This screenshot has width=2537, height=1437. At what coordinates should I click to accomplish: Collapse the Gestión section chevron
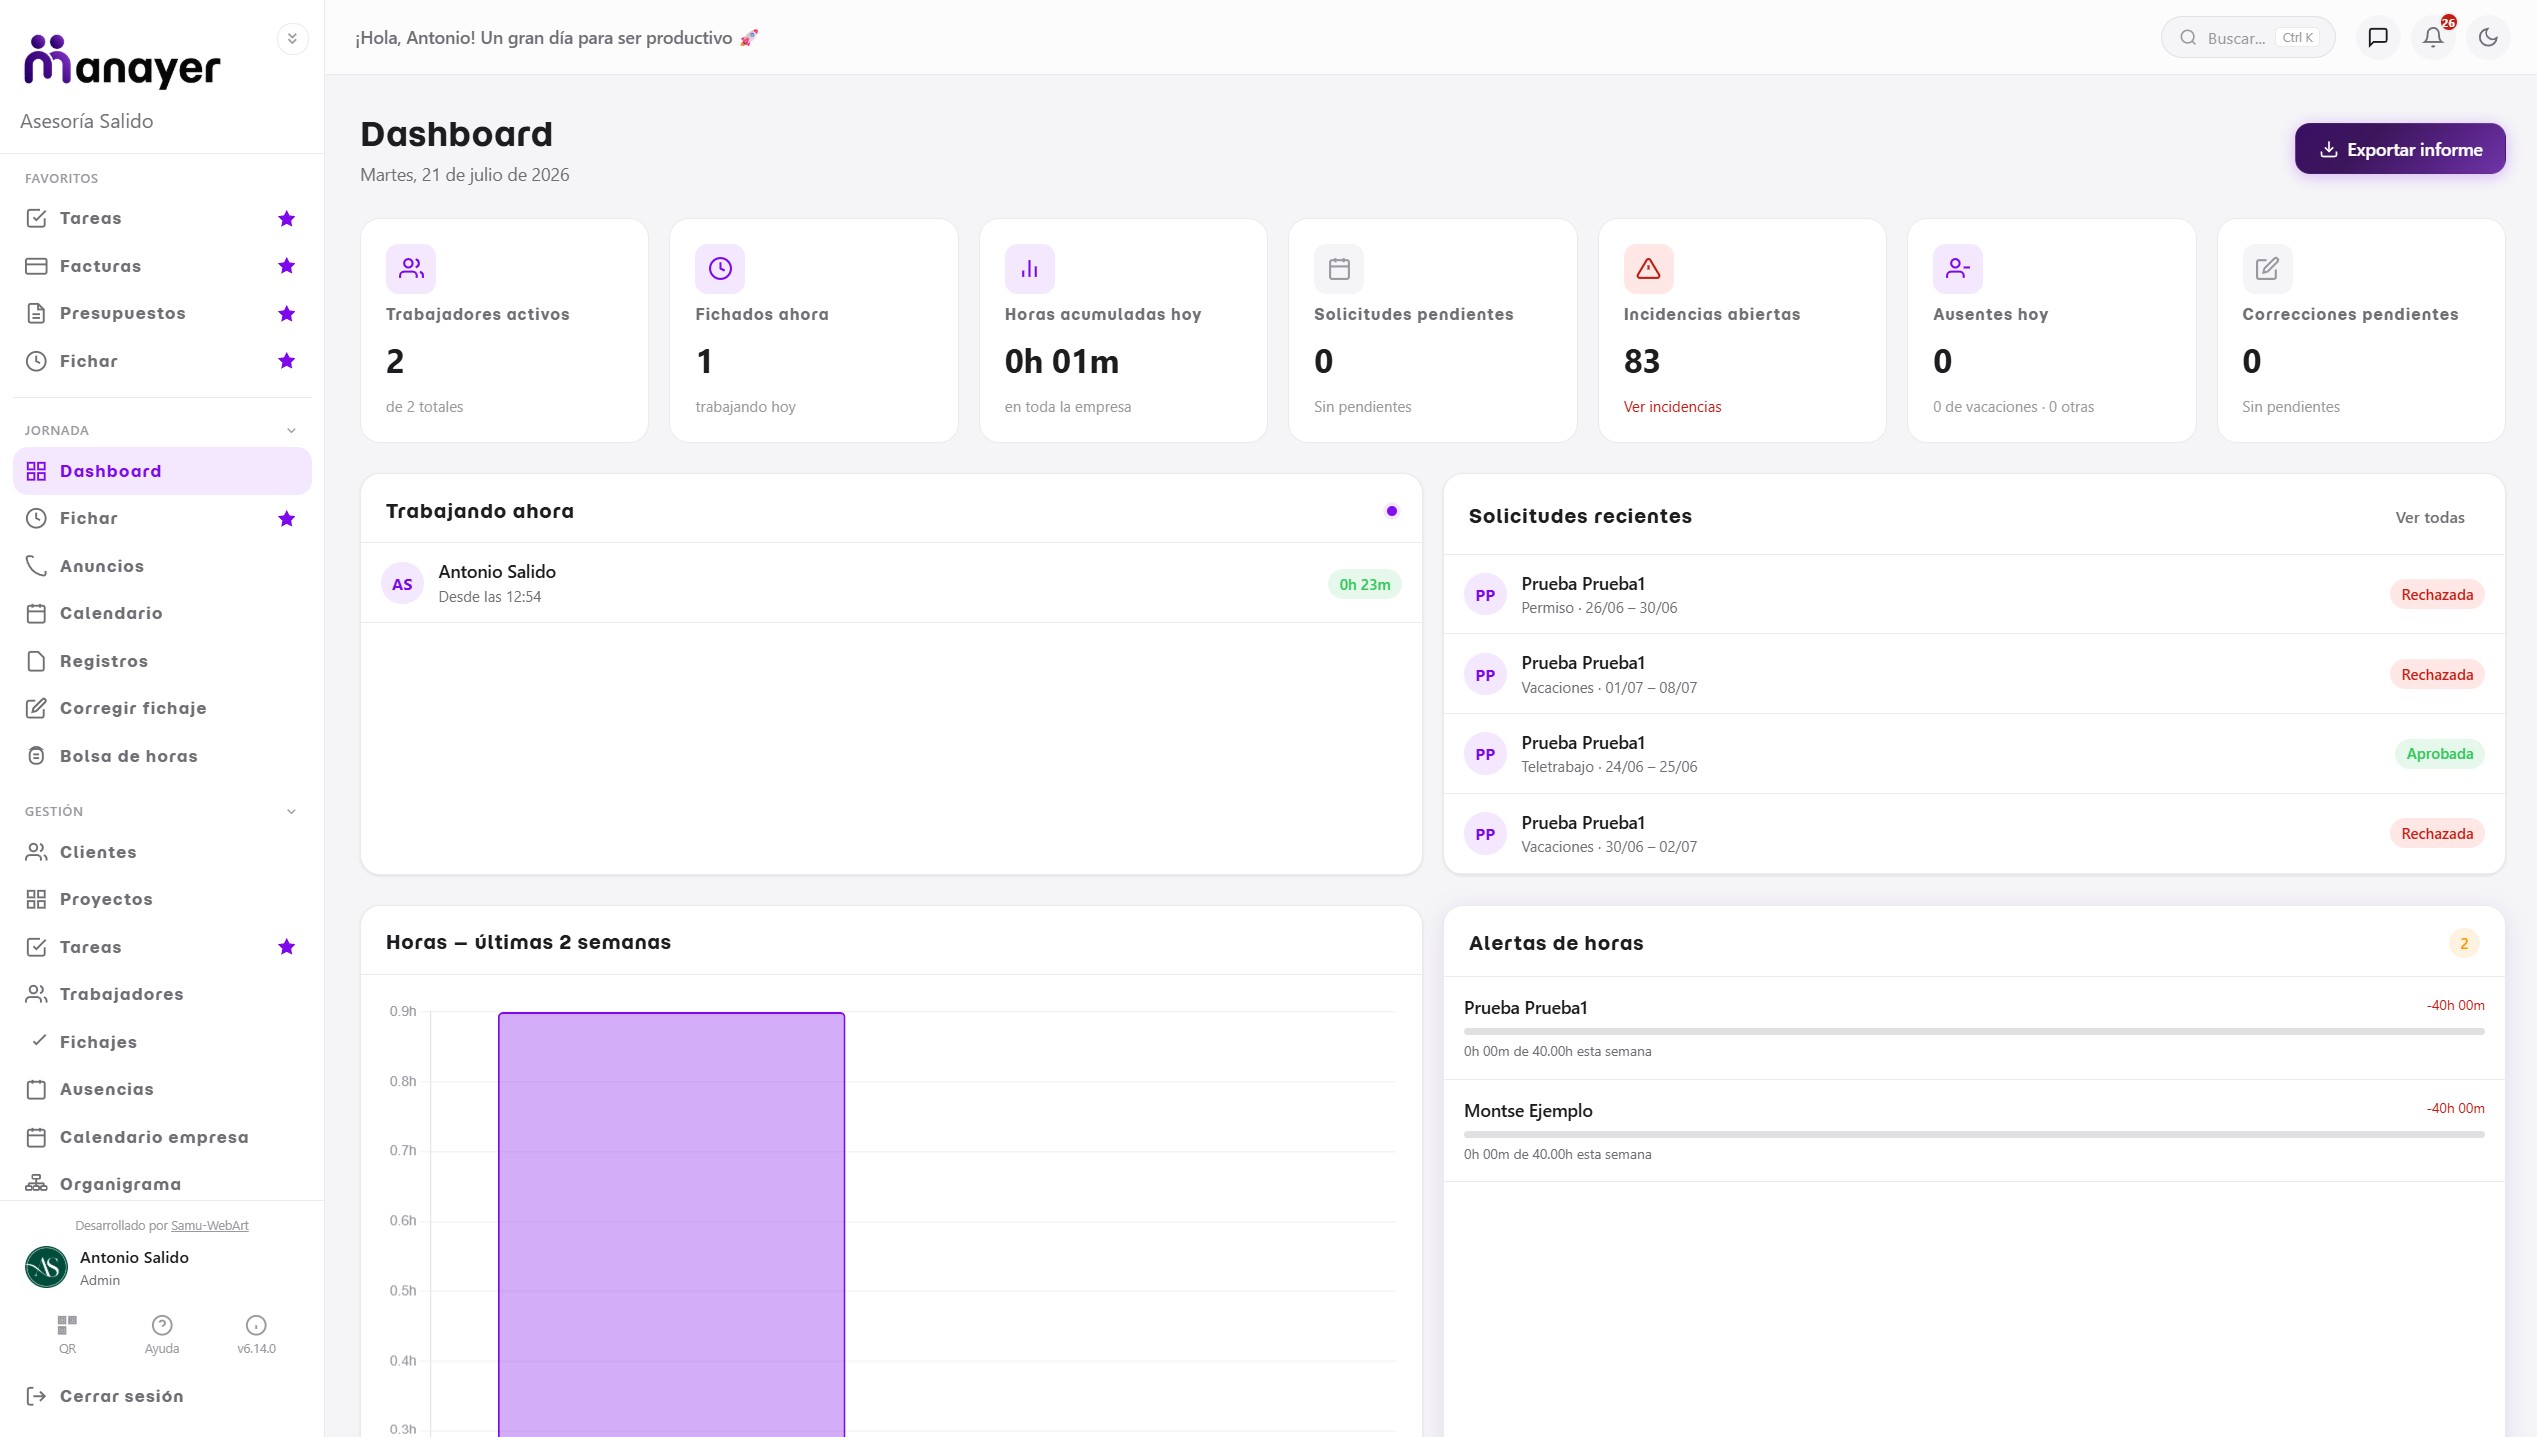point(291,811)
